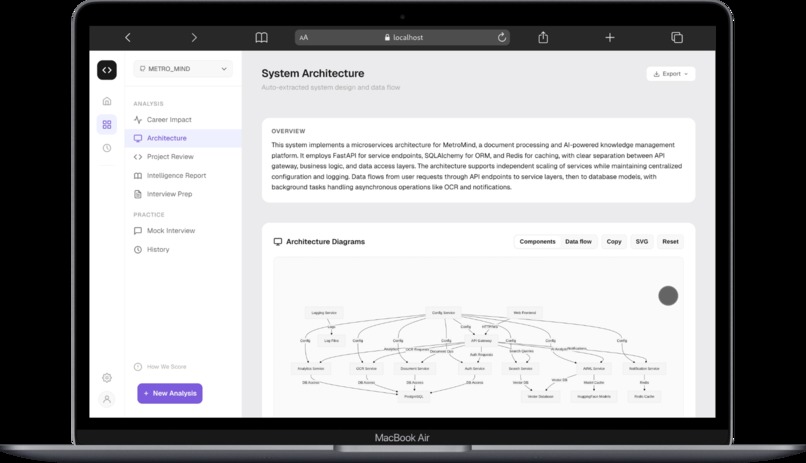Switch to the Components diagram tab
Screen dimensions: 806x463
537,242
